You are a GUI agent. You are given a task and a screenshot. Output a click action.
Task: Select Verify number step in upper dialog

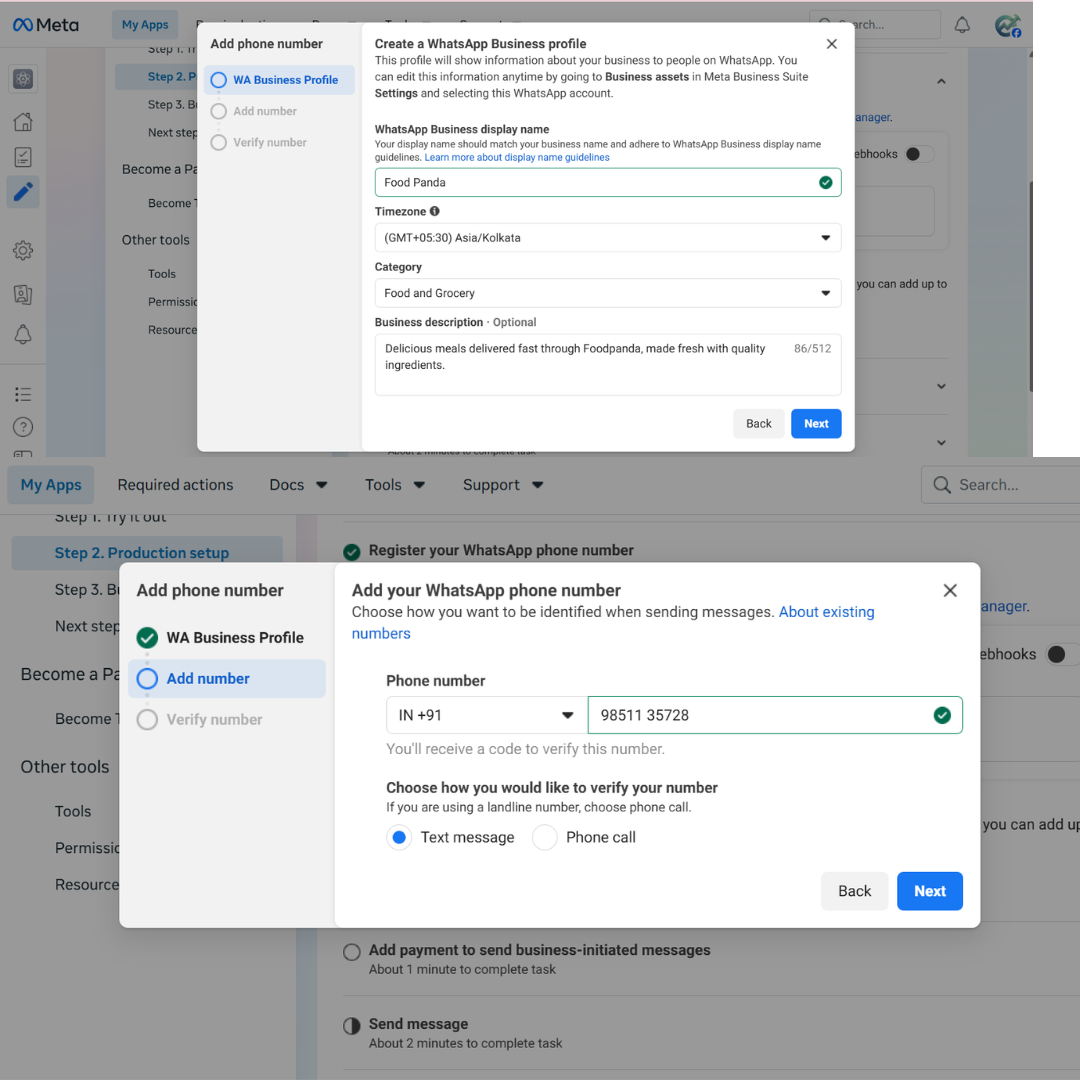tap(259, 143)
